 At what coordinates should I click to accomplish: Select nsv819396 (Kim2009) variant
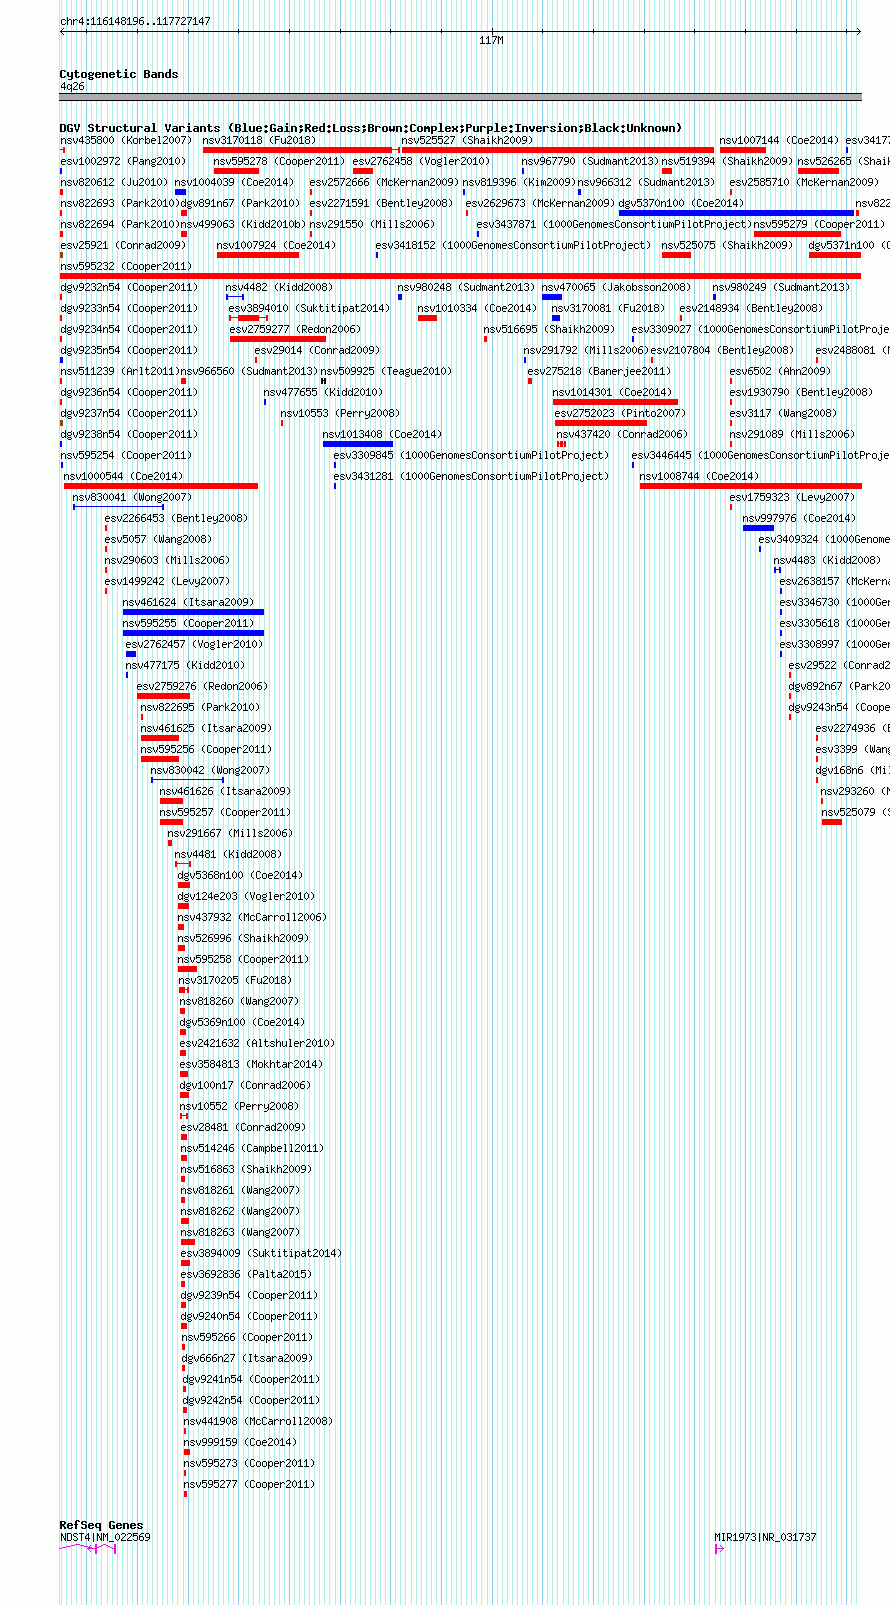click(519, 182)
